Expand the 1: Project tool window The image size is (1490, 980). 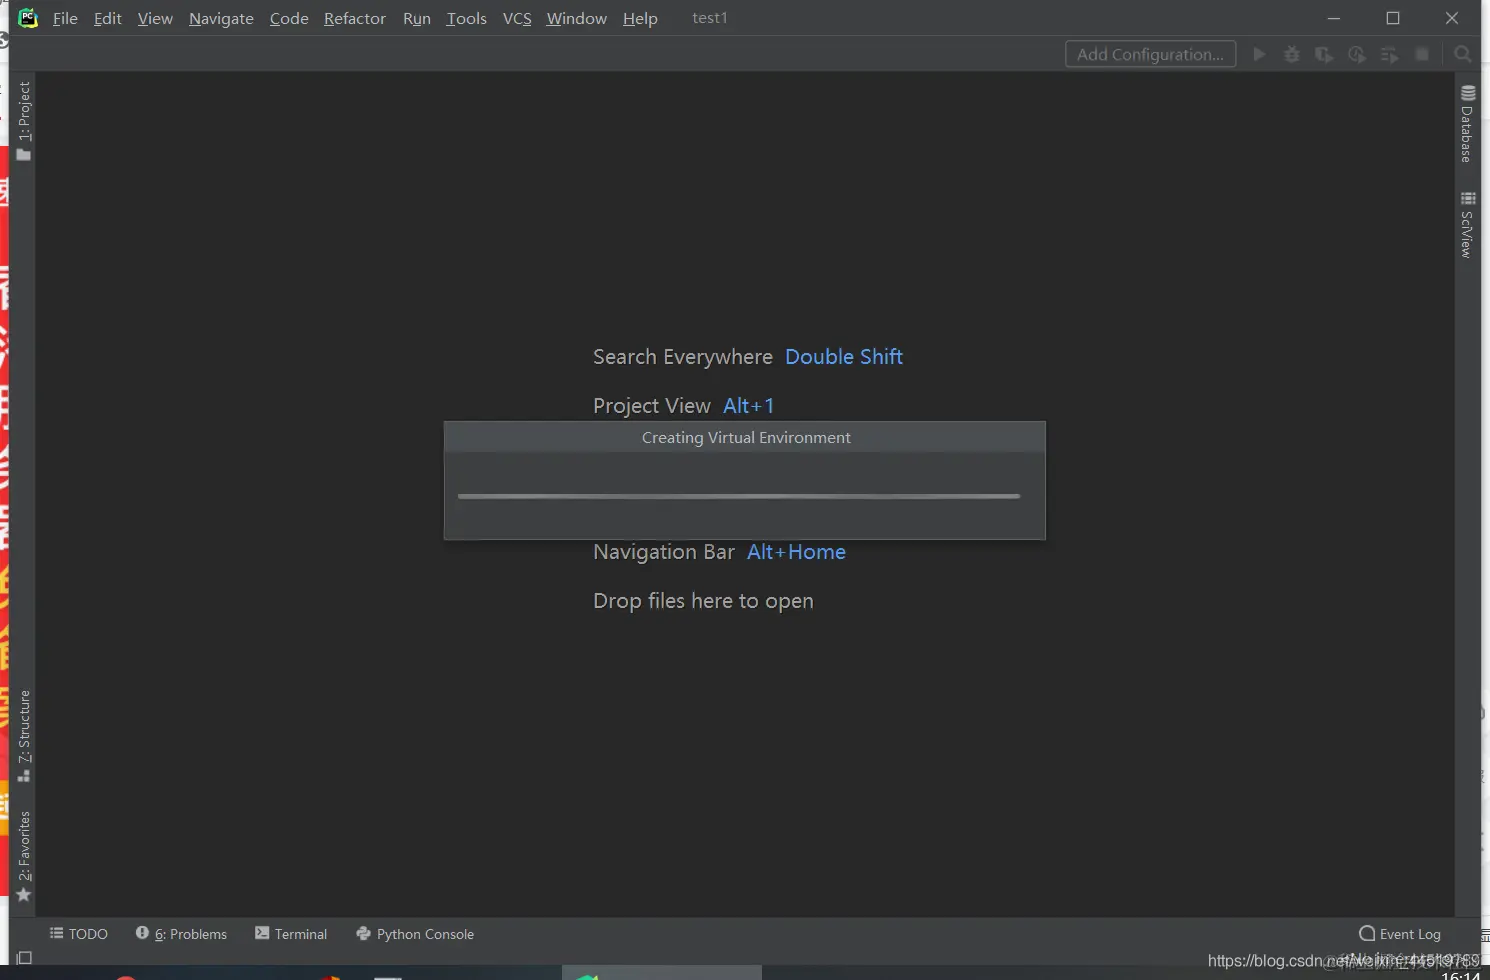tap(24, 121)
